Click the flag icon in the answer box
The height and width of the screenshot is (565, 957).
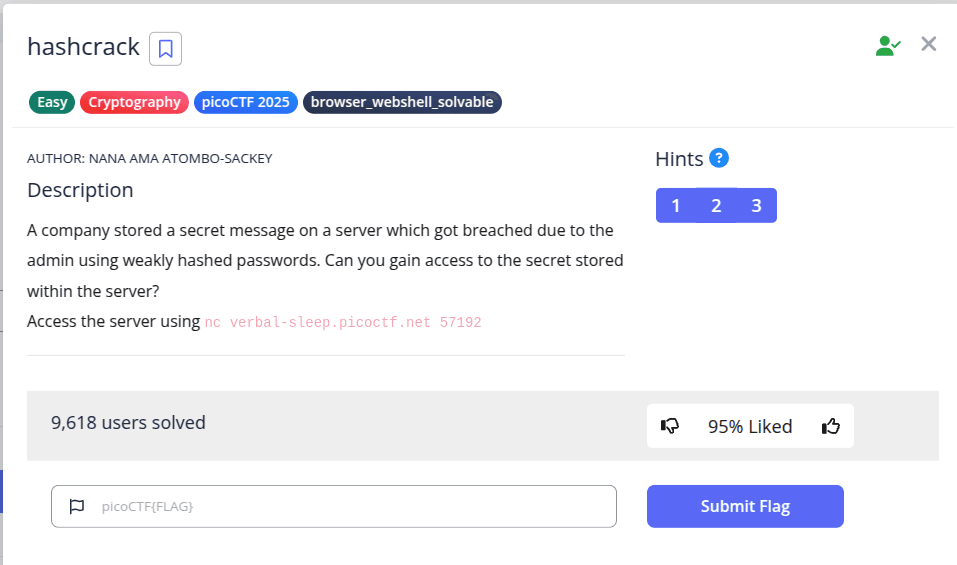(x=77, y=506)
